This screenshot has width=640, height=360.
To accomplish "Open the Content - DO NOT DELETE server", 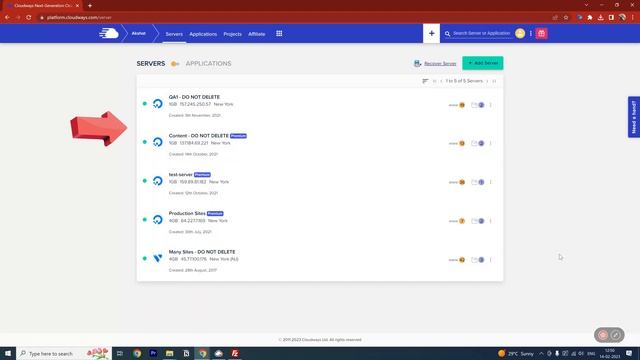I will pos(198,136).
